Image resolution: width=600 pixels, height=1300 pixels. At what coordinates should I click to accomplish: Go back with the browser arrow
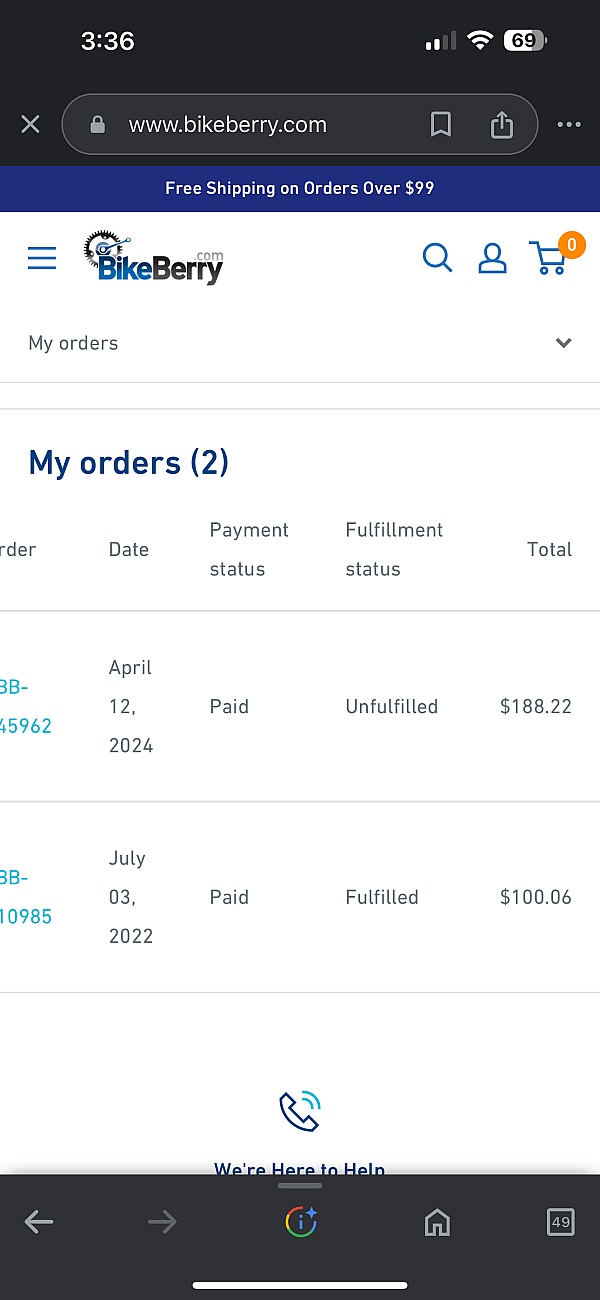coord(38,1221)
